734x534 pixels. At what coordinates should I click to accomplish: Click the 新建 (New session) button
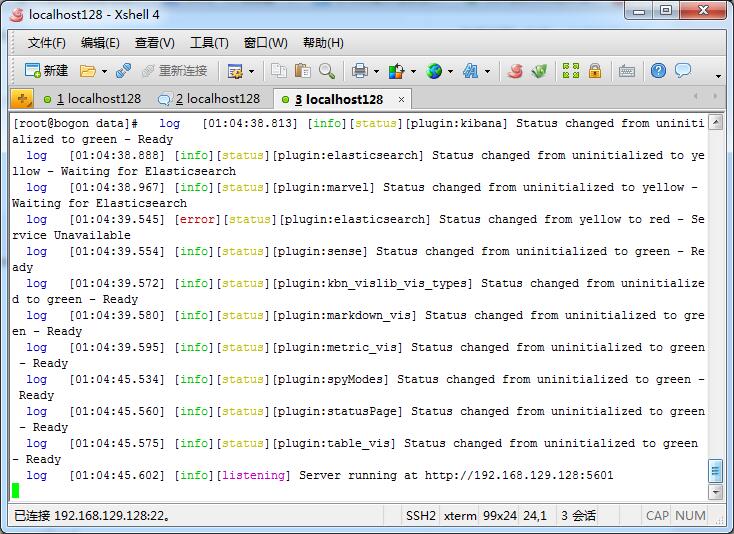click(x=46, y=71)
